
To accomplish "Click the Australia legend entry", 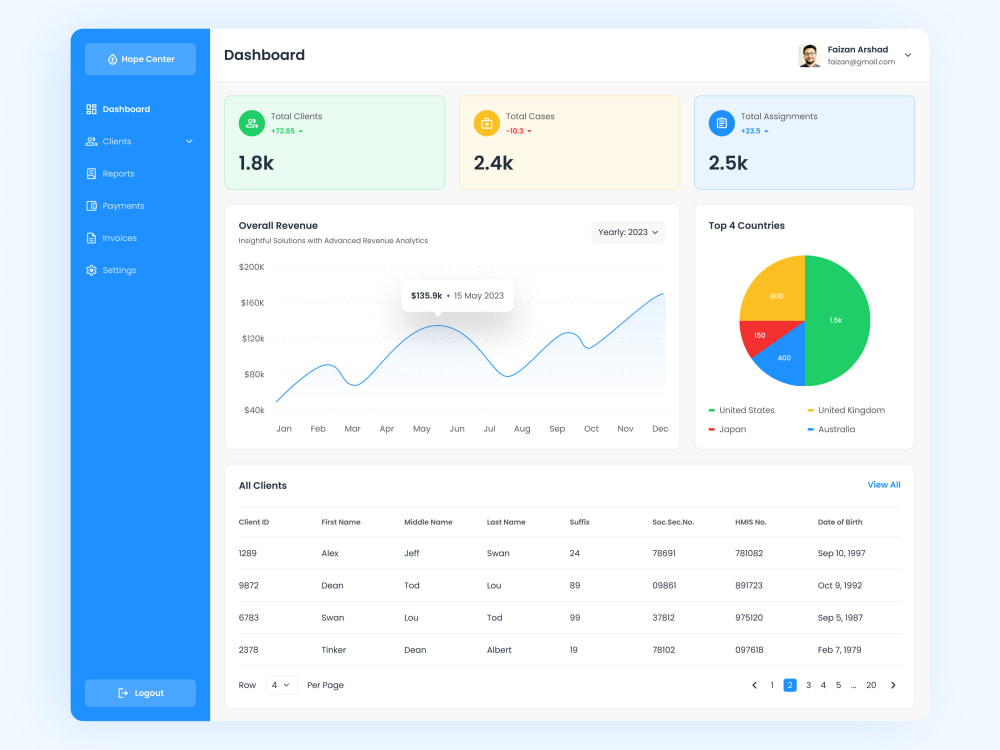I will click(831, 429).
